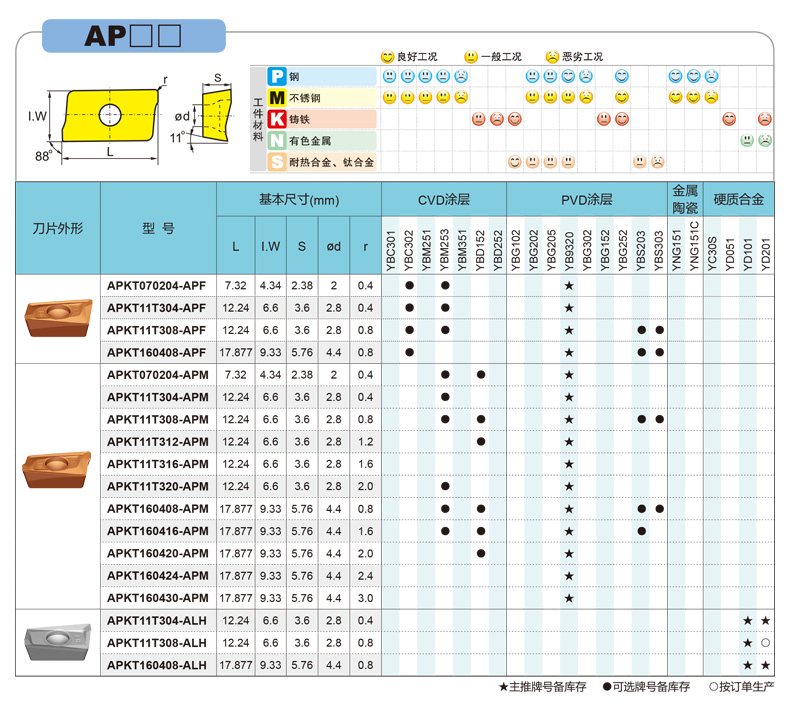The width and height of the screenshot is (790, 709).
Task: Click the CVD涂层 column group header
Action: (x=444, y=200)
